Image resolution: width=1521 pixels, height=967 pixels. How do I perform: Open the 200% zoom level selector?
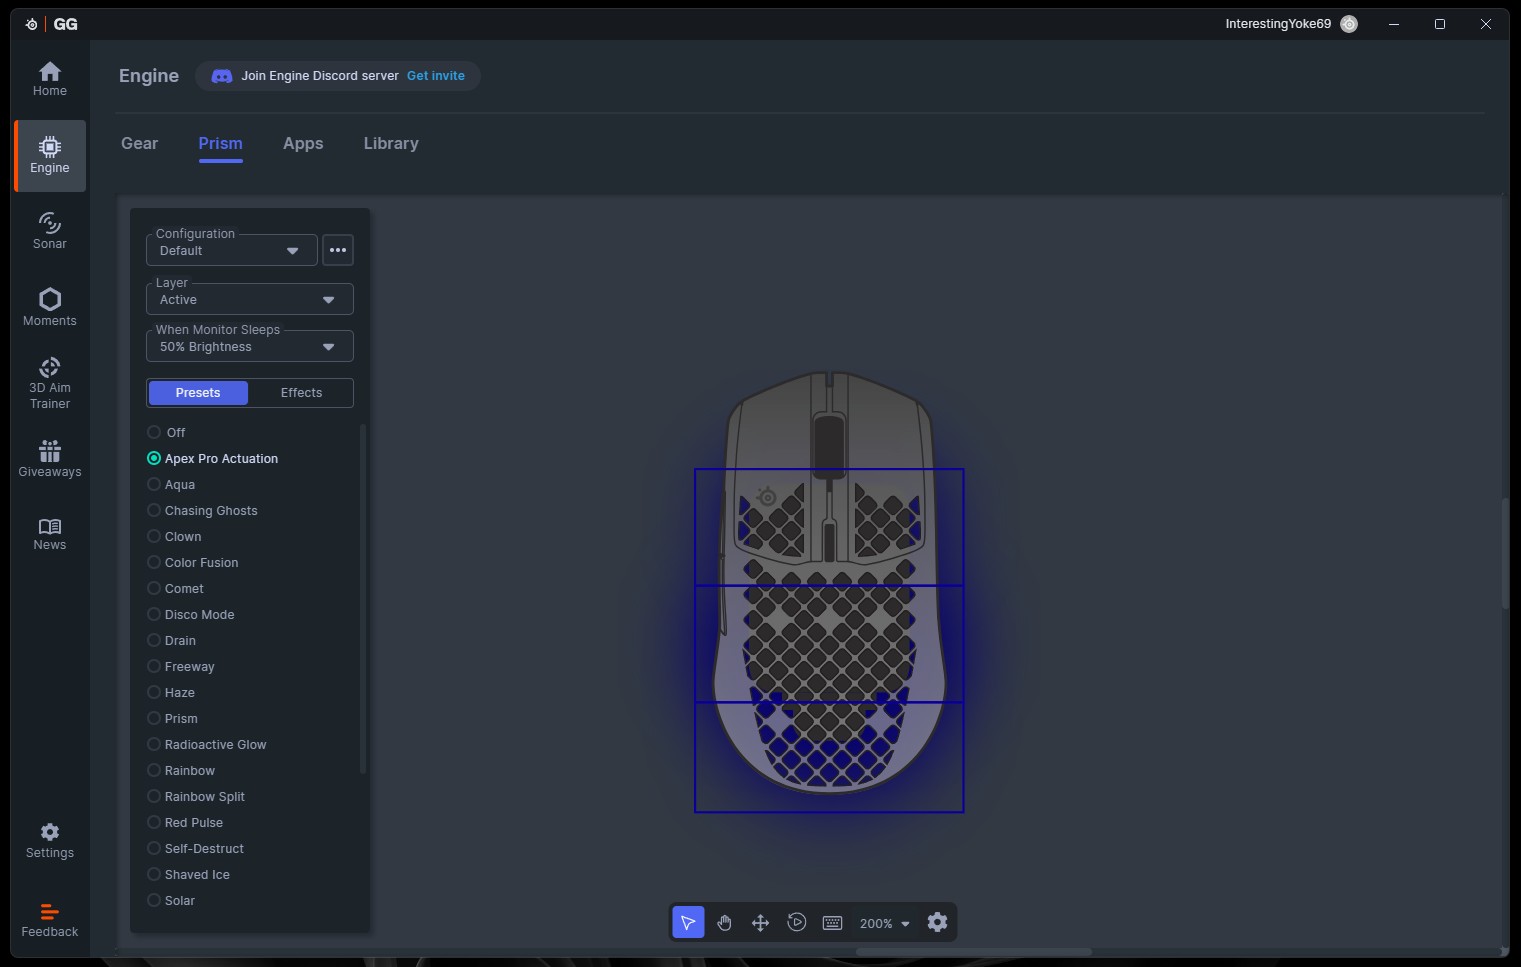(x=884, y=924)
